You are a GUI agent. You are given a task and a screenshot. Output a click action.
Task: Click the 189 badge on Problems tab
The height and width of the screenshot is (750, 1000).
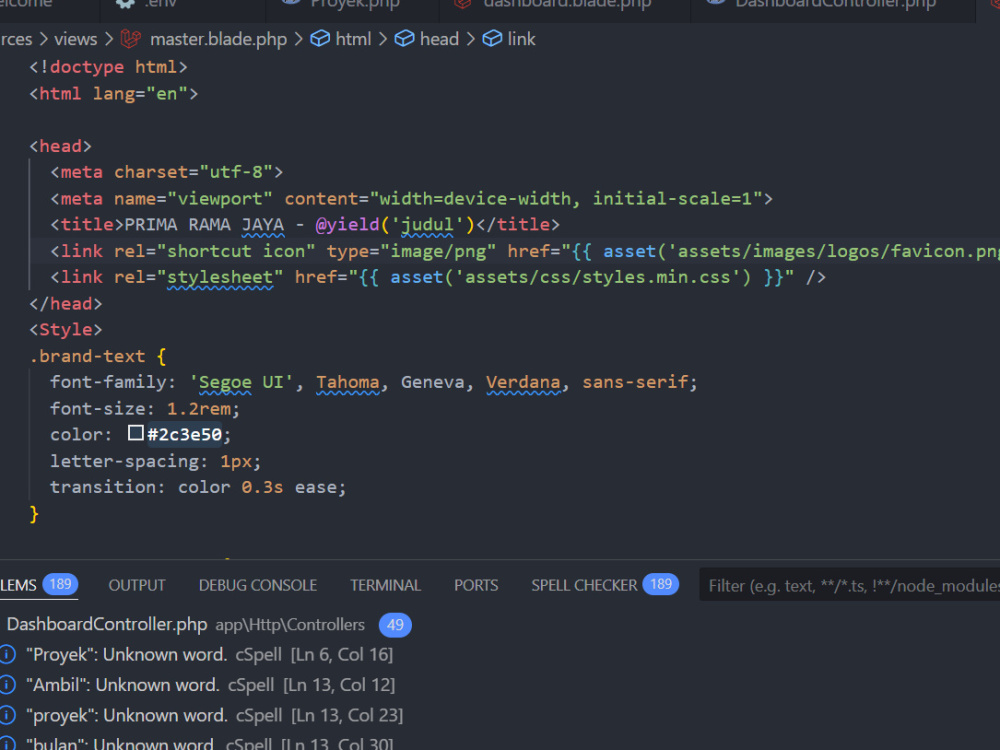(60, 584)
